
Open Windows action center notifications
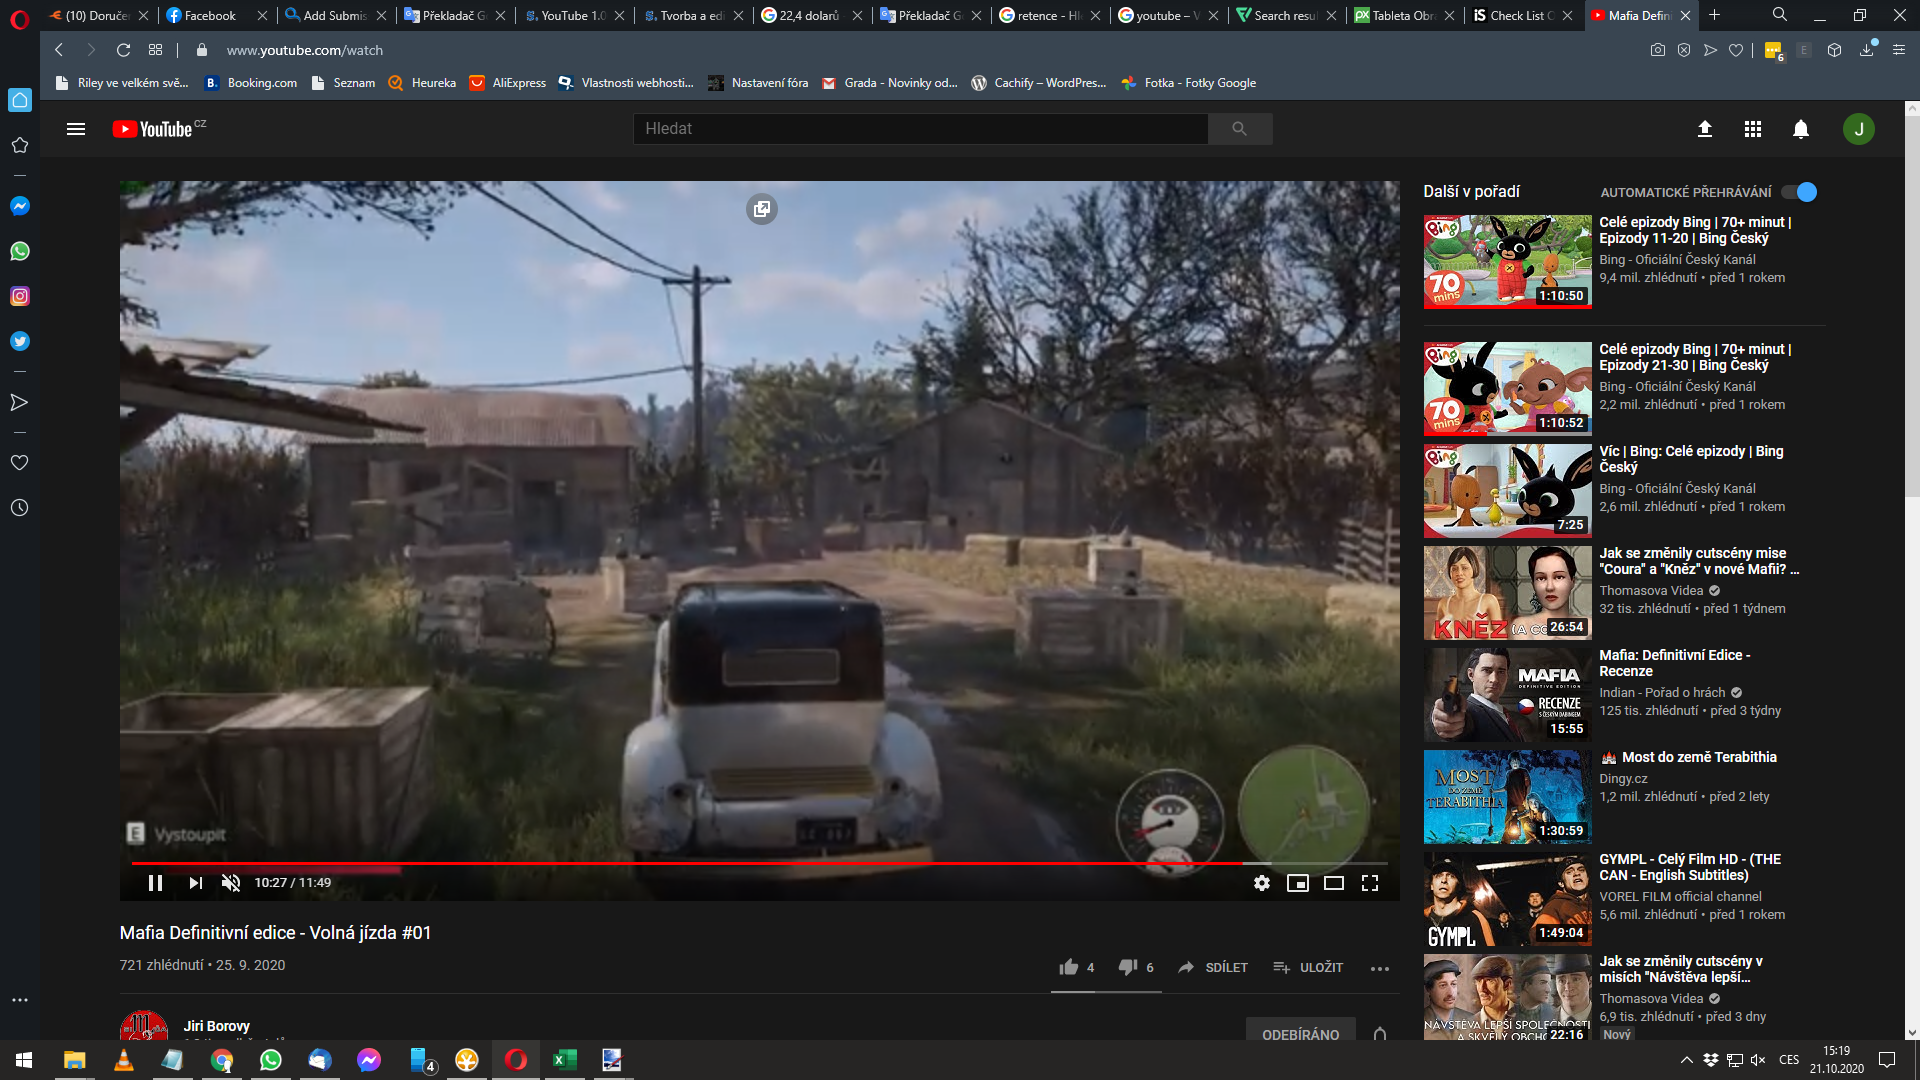tap(1887, 1060)
